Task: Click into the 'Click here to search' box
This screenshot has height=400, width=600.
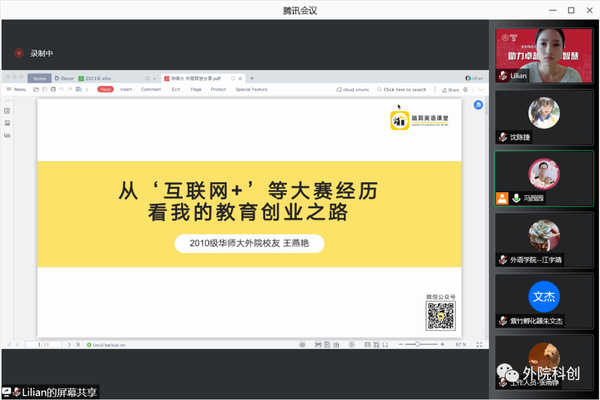Action: (x=406, y=89)
